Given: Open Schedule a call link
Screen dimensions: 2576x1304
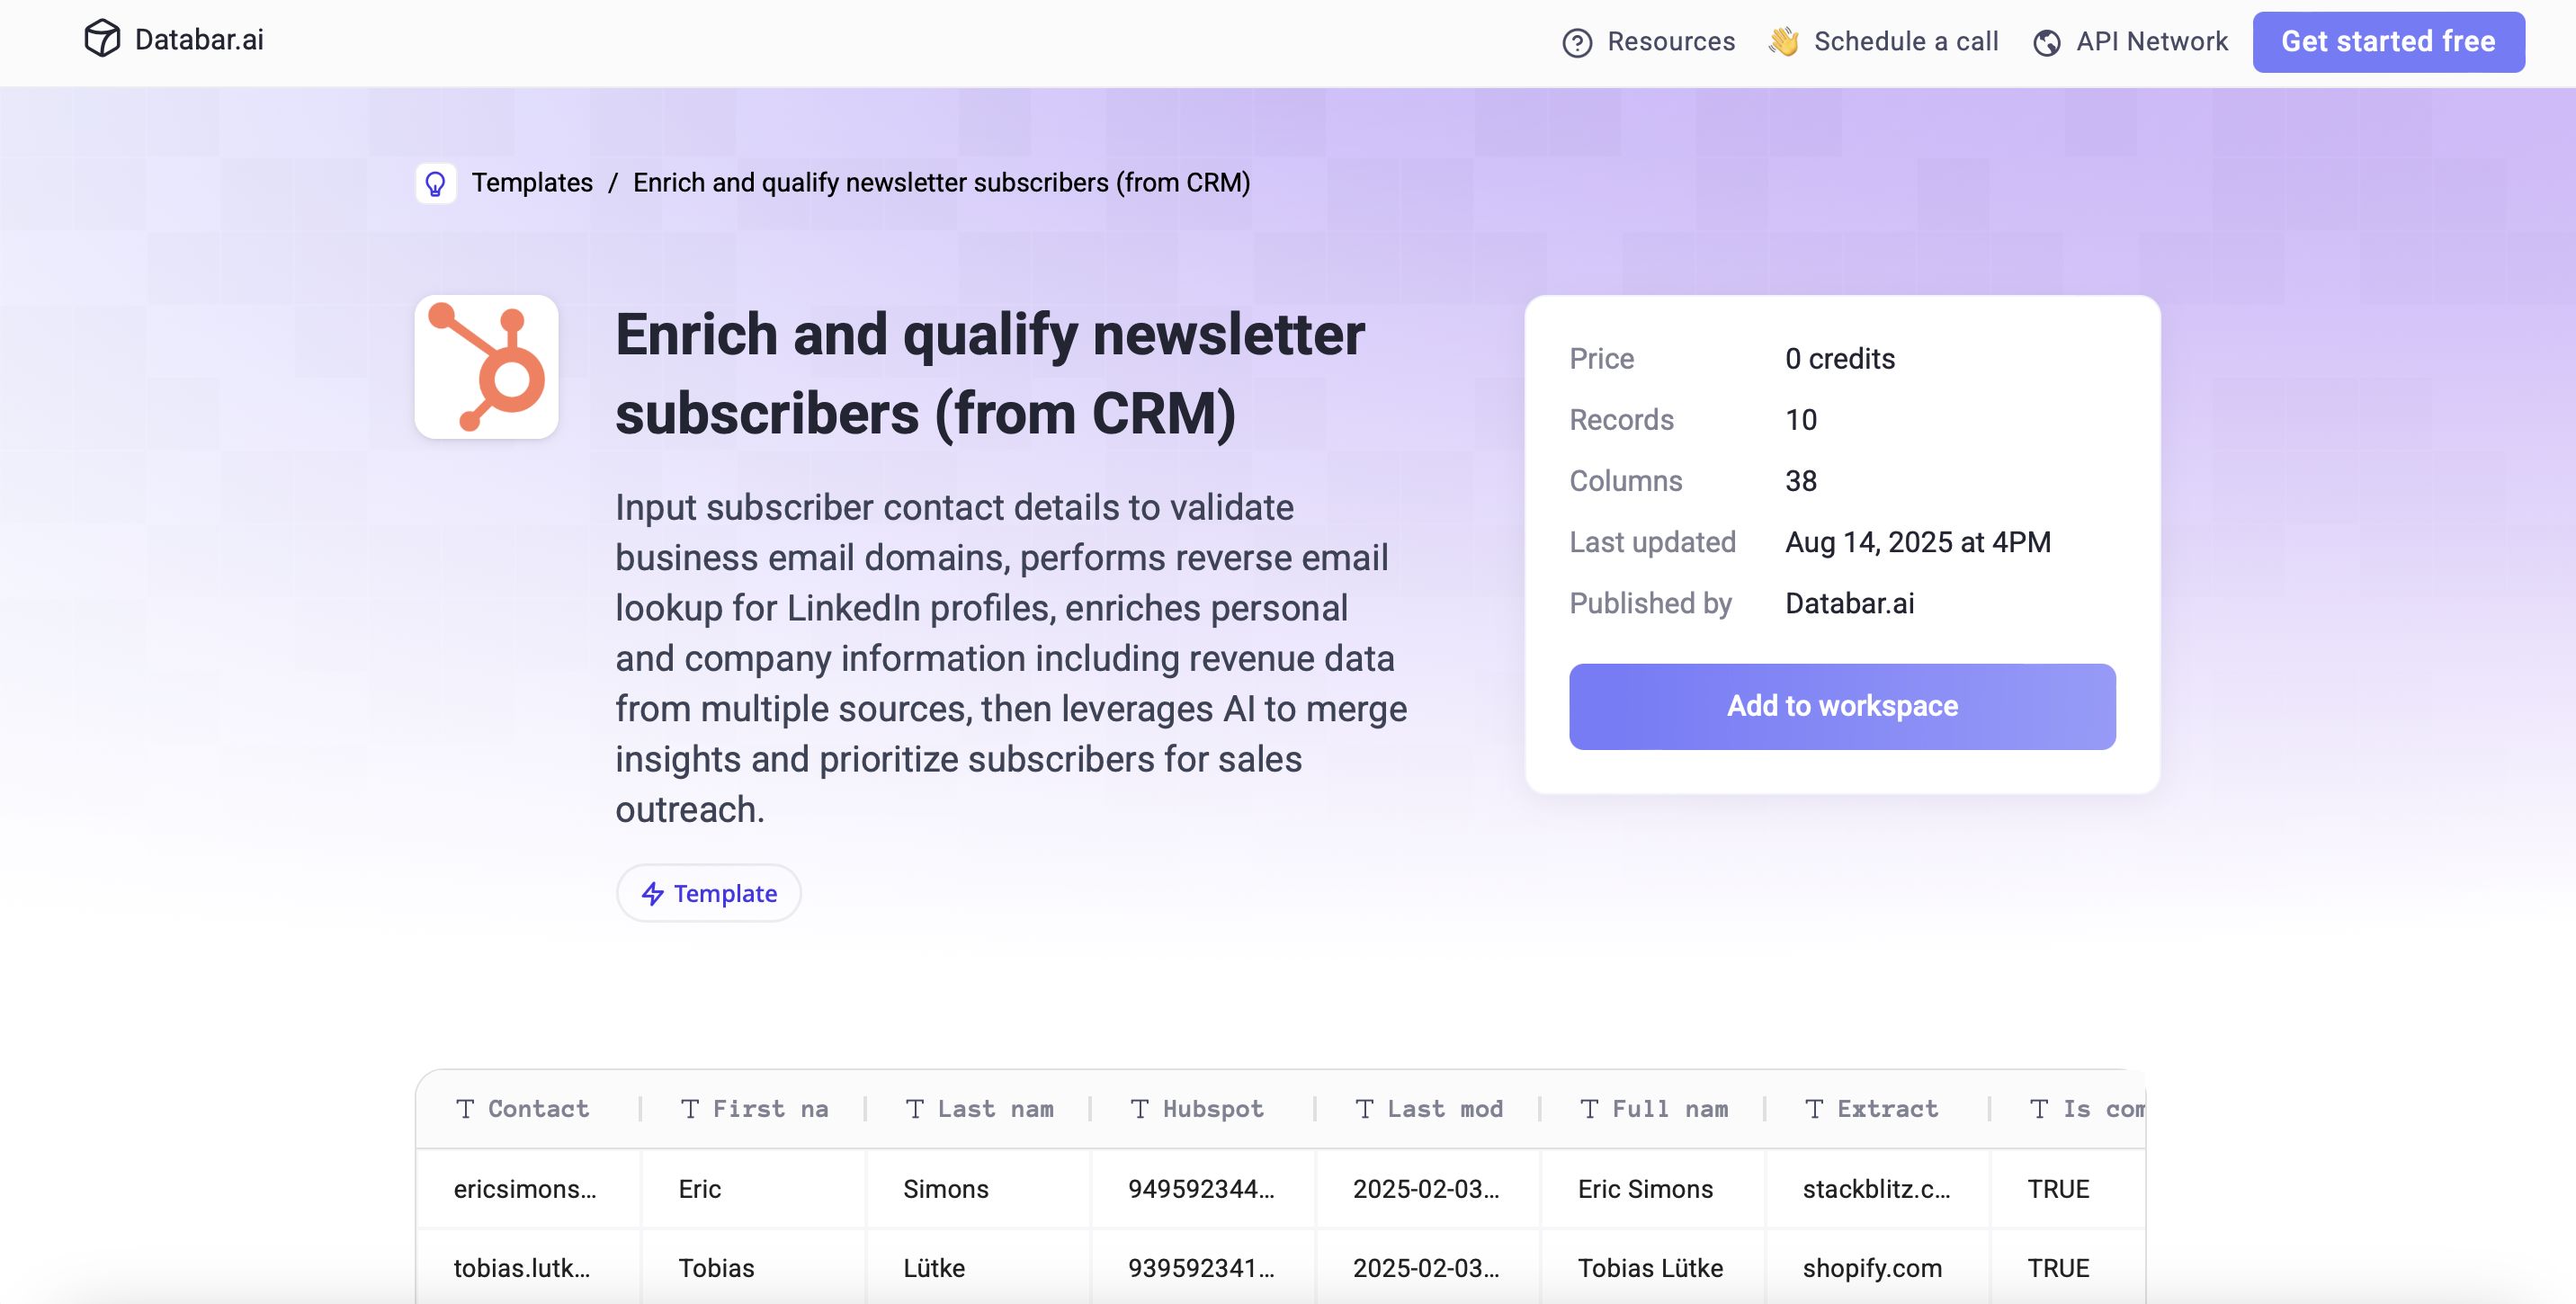Looking at the screenshot, I should [1883, 42].
